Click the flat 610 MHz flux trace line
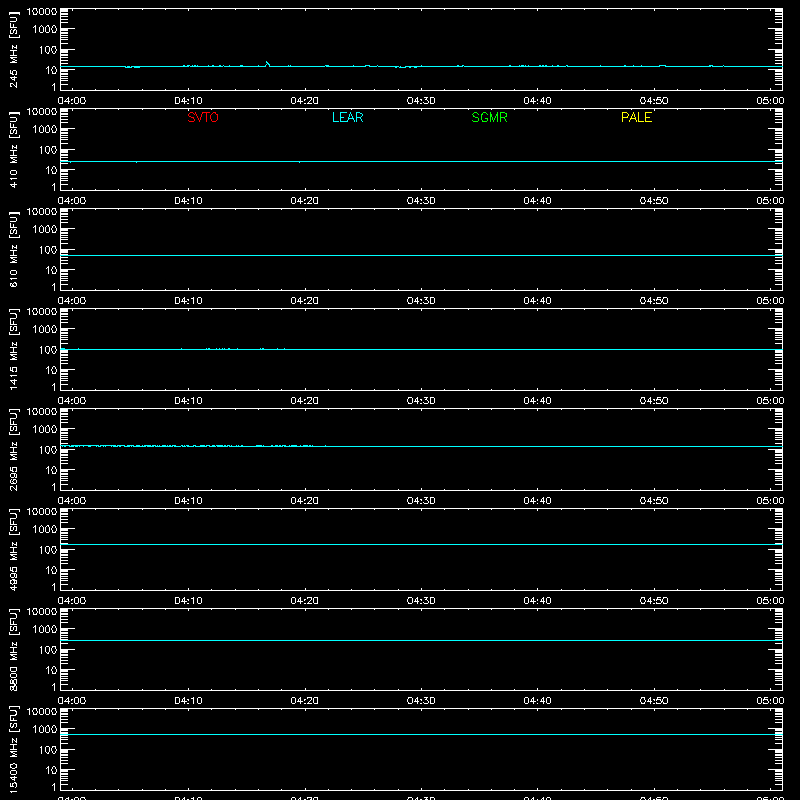This screenshot has width=800, height=800. pos(421,256)
